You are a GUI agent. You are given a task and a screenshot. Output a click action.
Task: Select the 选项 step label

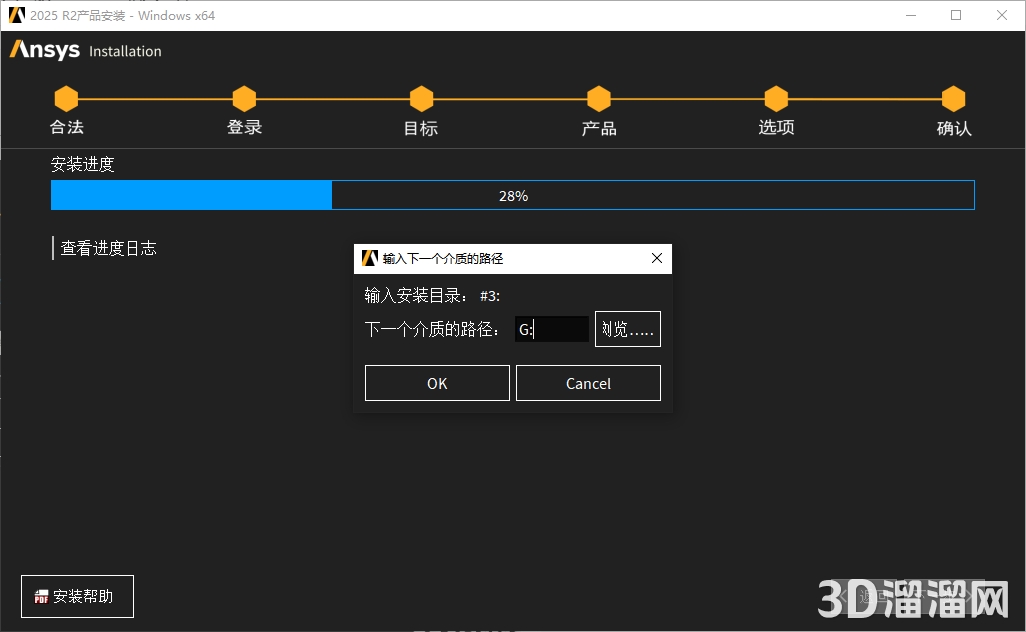click(776, 128)
